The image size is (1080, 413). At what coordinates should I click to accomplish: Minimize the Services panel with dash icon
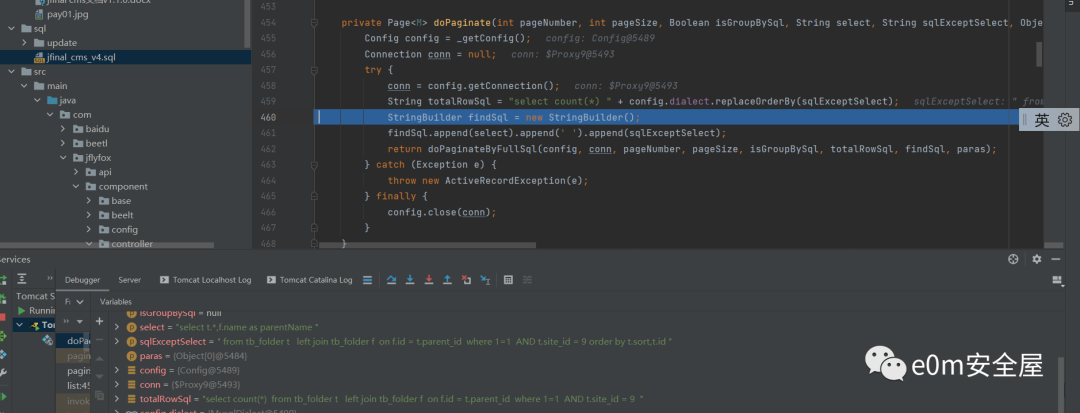click(1057, 260)
